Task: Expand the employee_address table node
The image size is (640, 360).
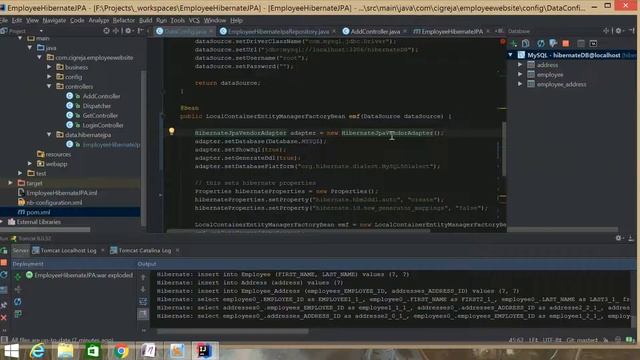Action: click(x=520, y=84)
